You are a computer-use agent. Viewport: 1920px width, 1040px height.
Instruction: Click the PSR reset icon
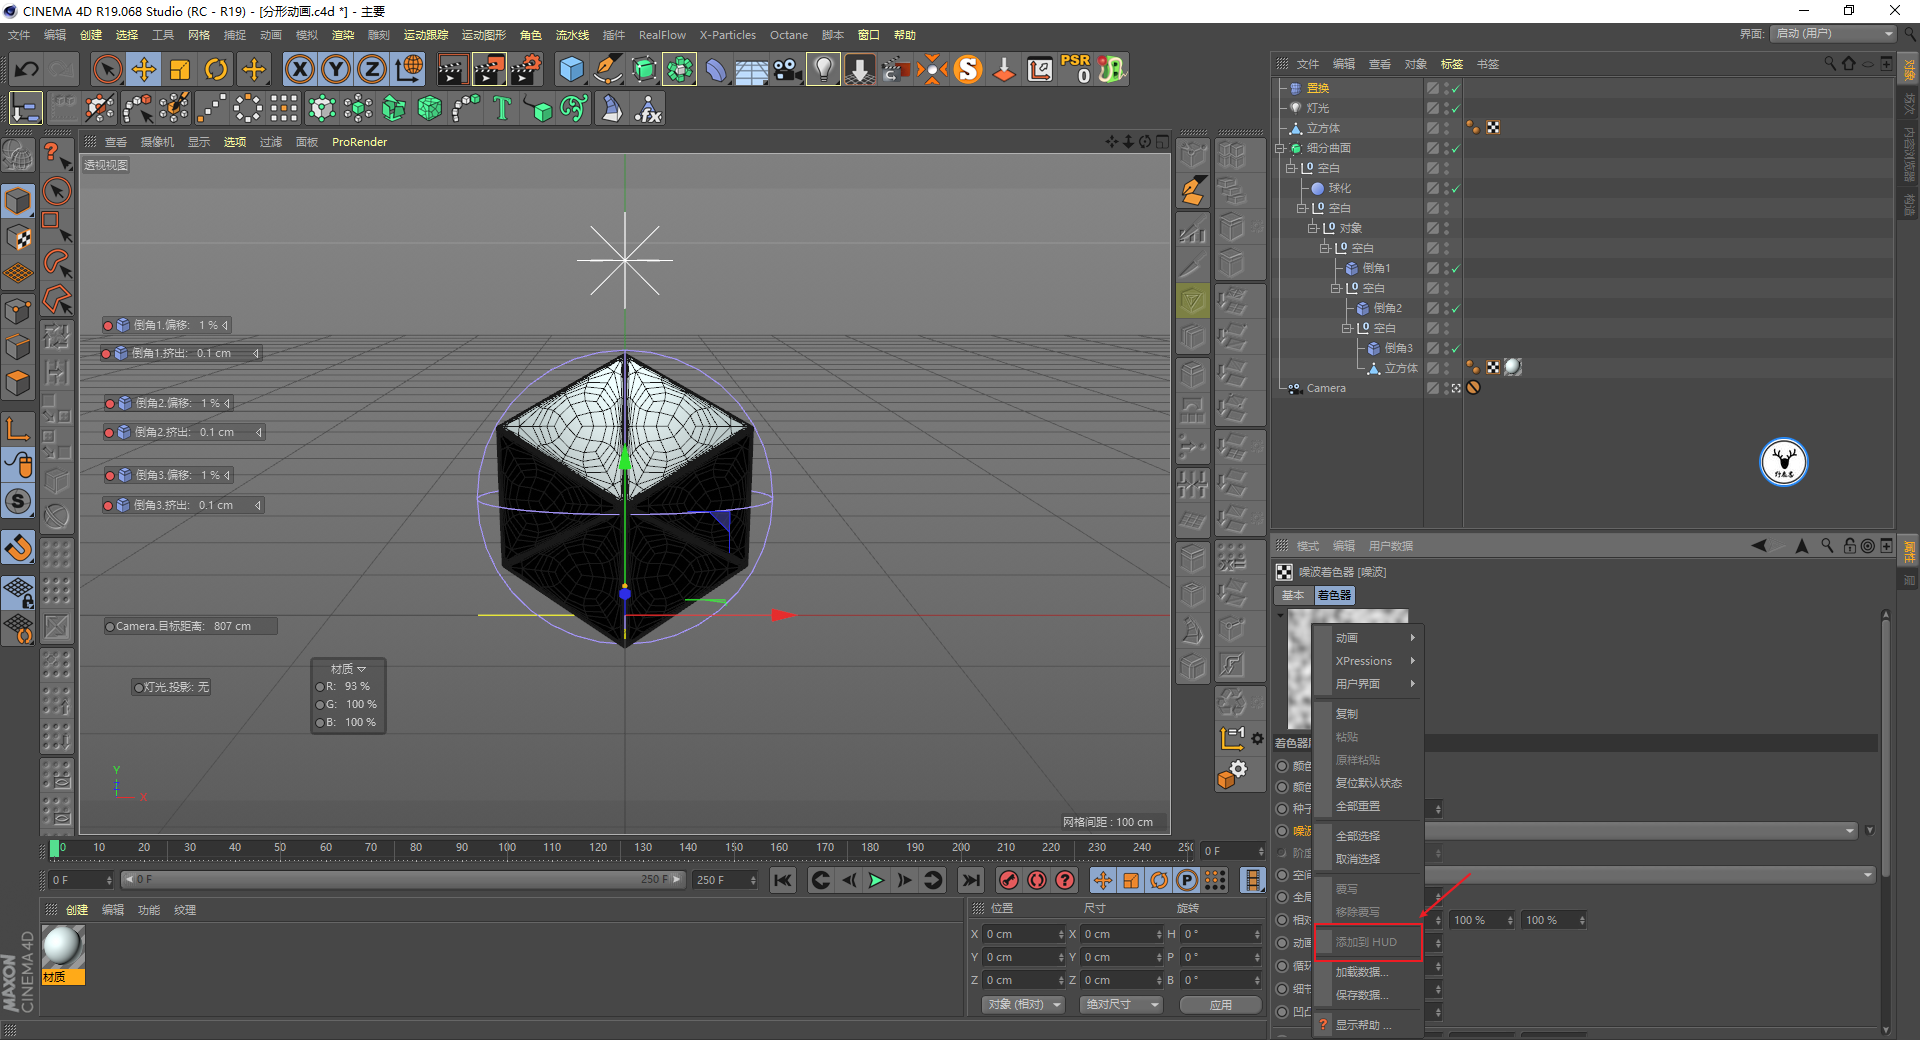[x=1076, y=69]
